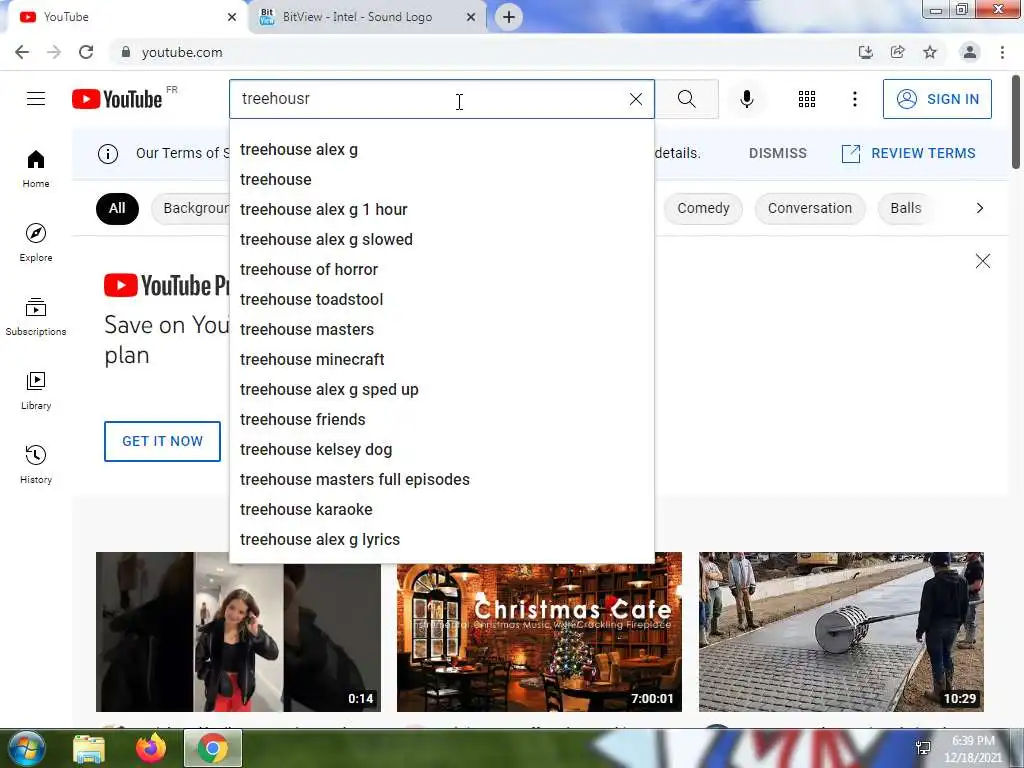
Task: Select treehouse masters full episodes suggestion
Action: [x=441, y=480]
